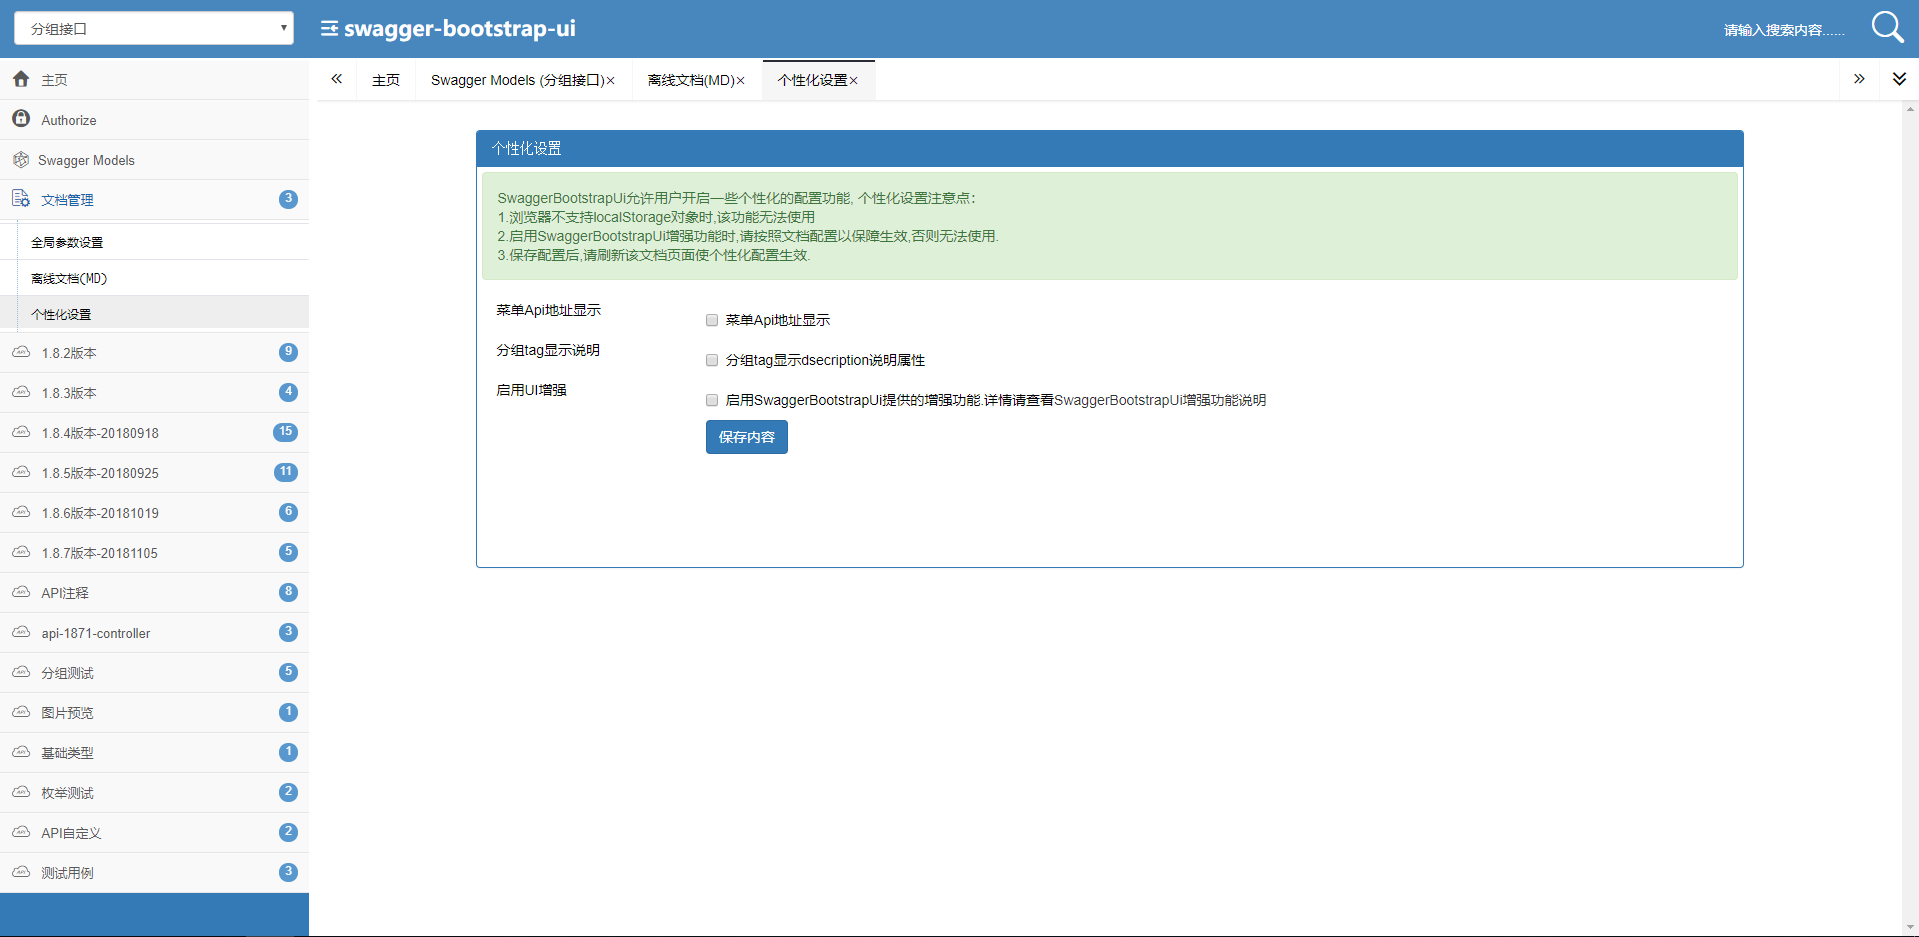Click the Authorize lock icon

point(21,119)
